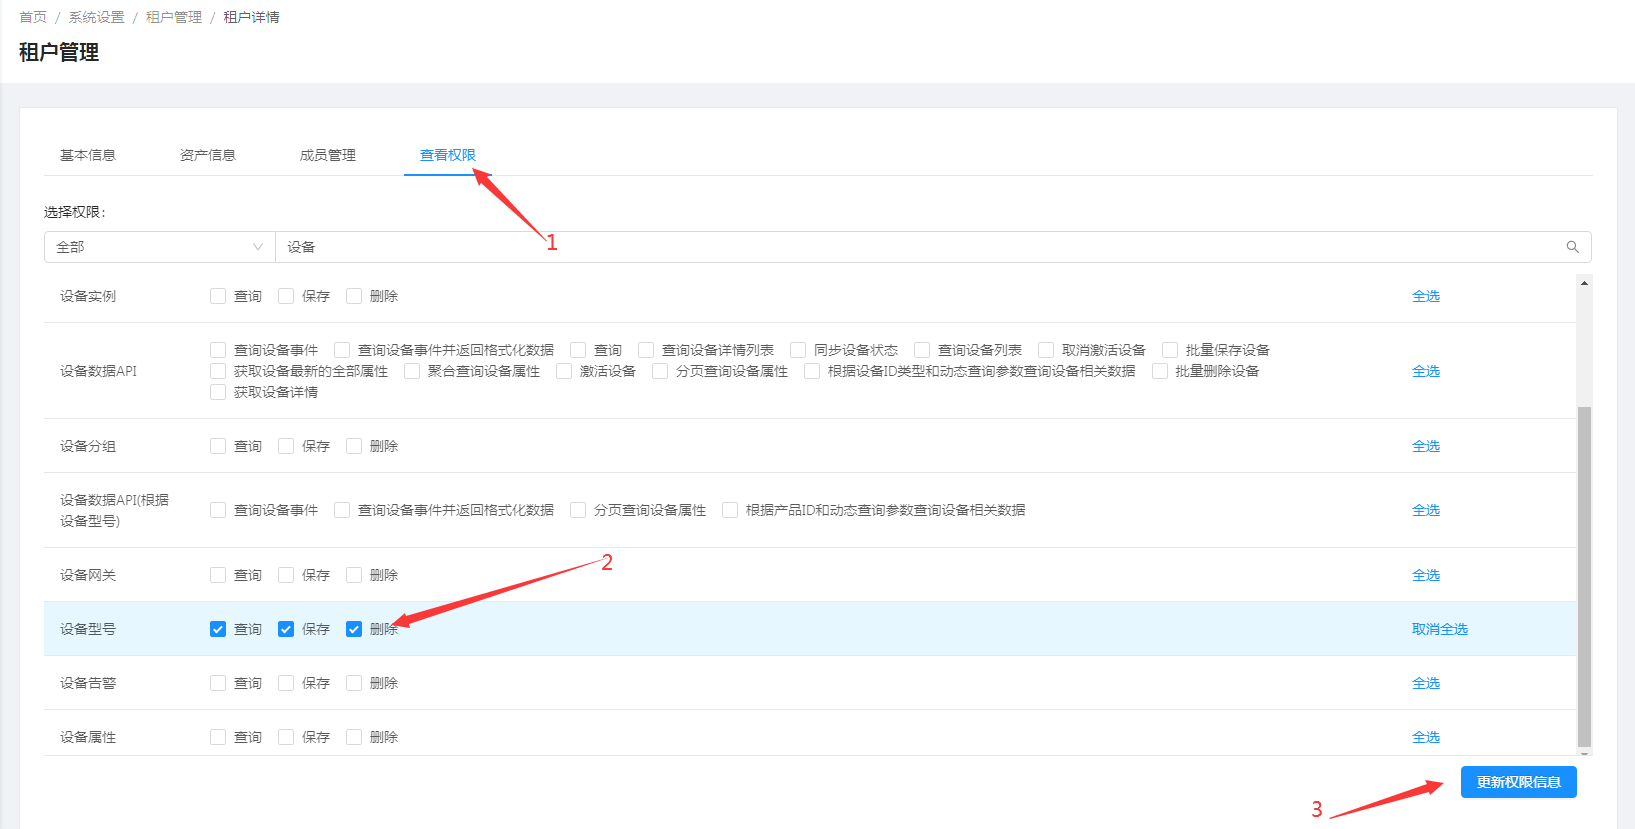Viewport: 1635px width, 829px height.
Task: Click the 更新权限信息 button
Action: point(1518,782)
